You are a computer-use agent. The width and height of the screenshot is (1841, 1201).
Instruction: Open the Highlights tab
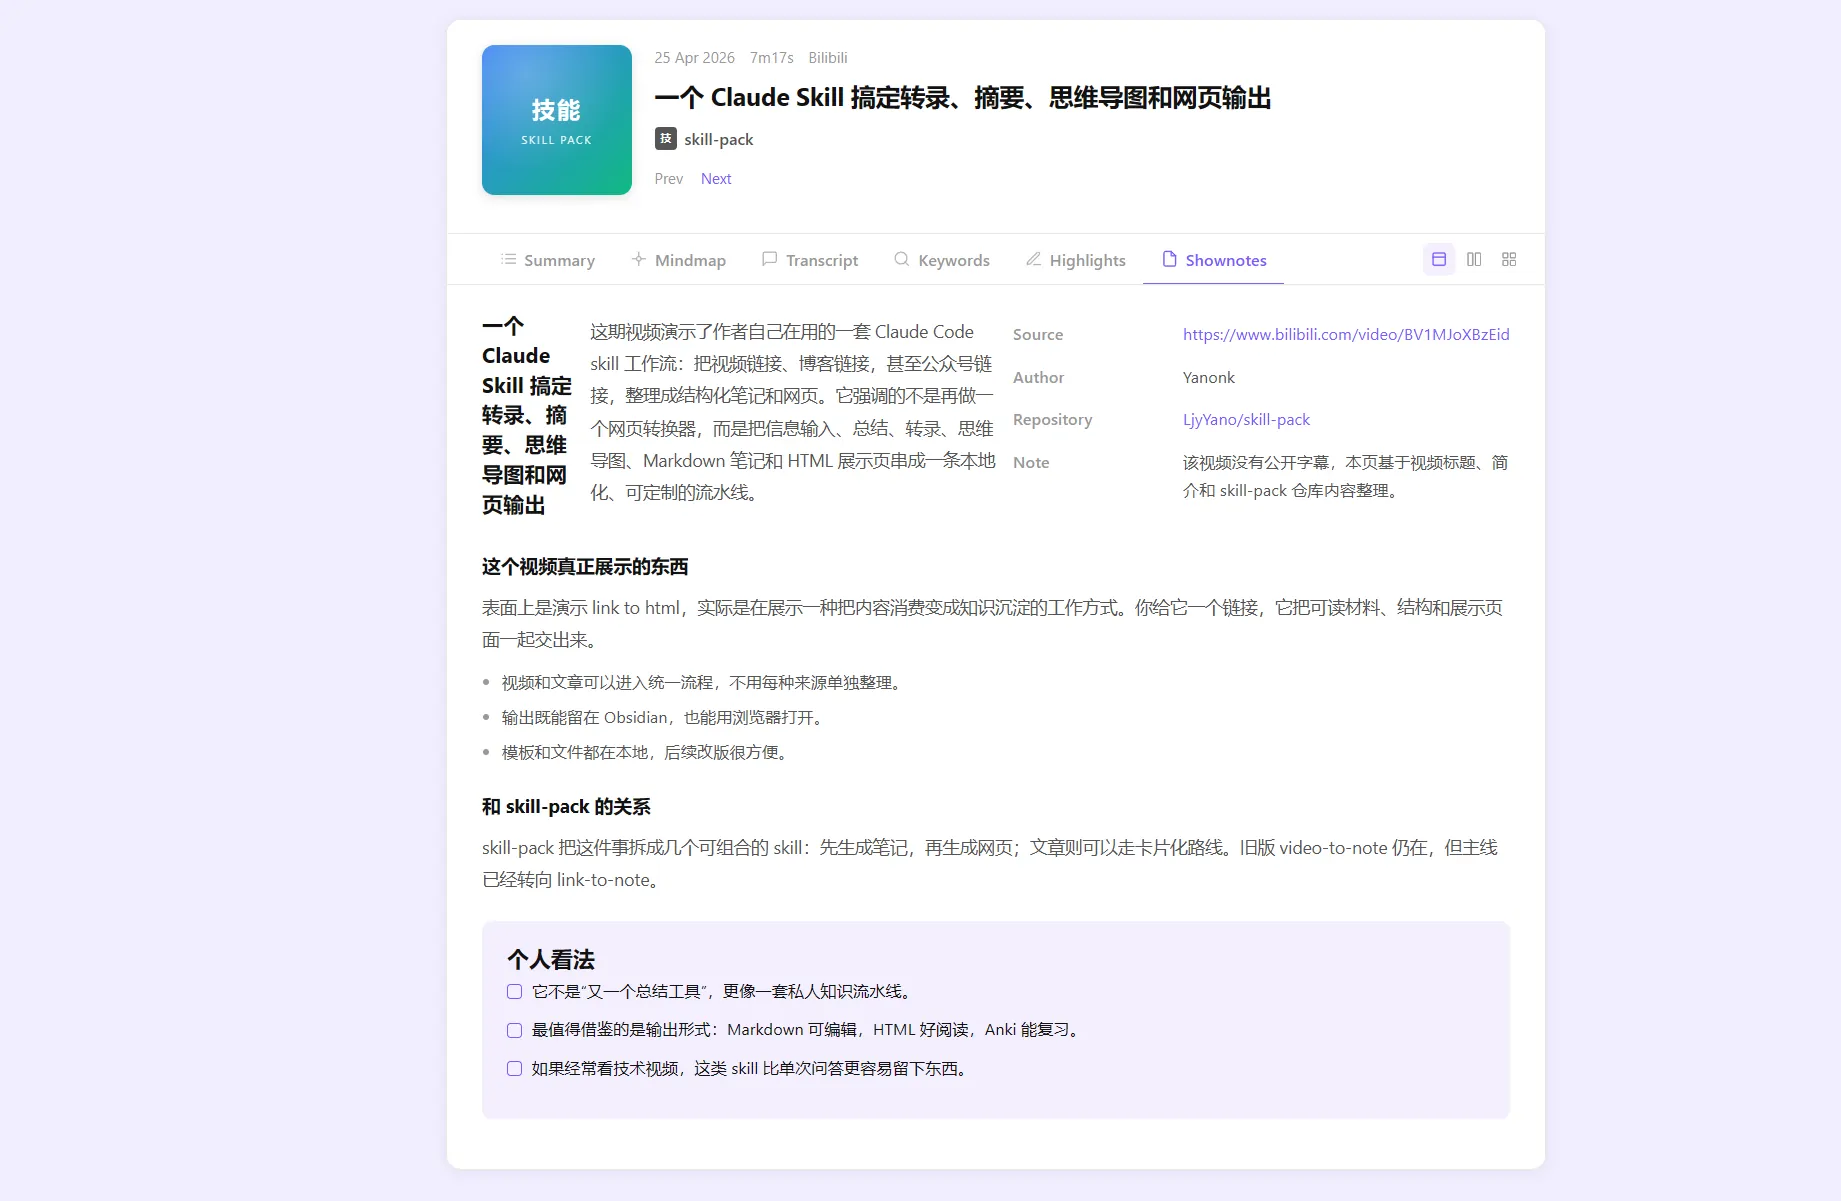point(1076,260)
